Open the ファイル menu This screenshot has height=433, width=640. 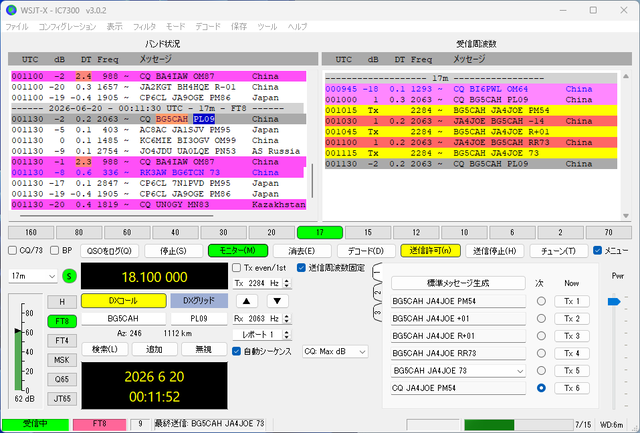point(17,27)
